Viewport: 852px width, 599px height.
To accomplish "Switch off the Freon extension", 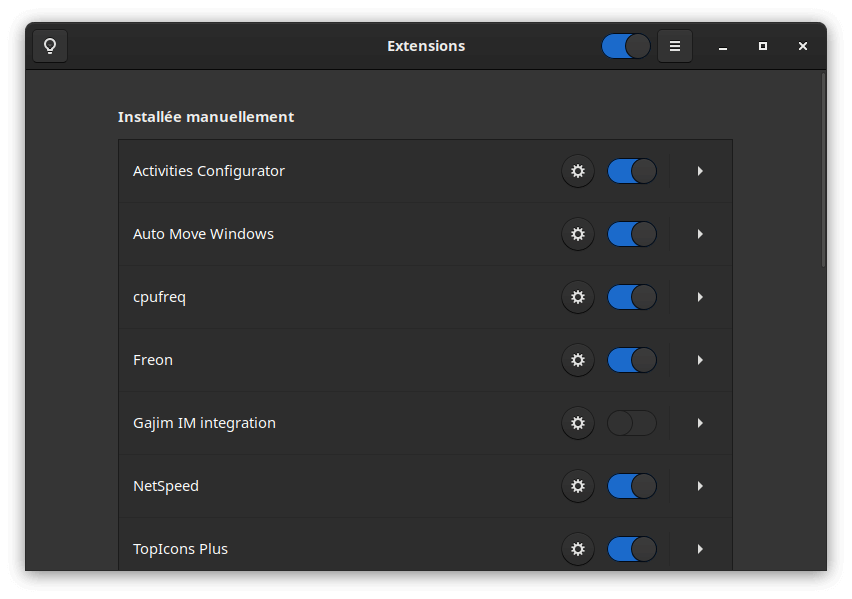I will click(x=632, y=360).
